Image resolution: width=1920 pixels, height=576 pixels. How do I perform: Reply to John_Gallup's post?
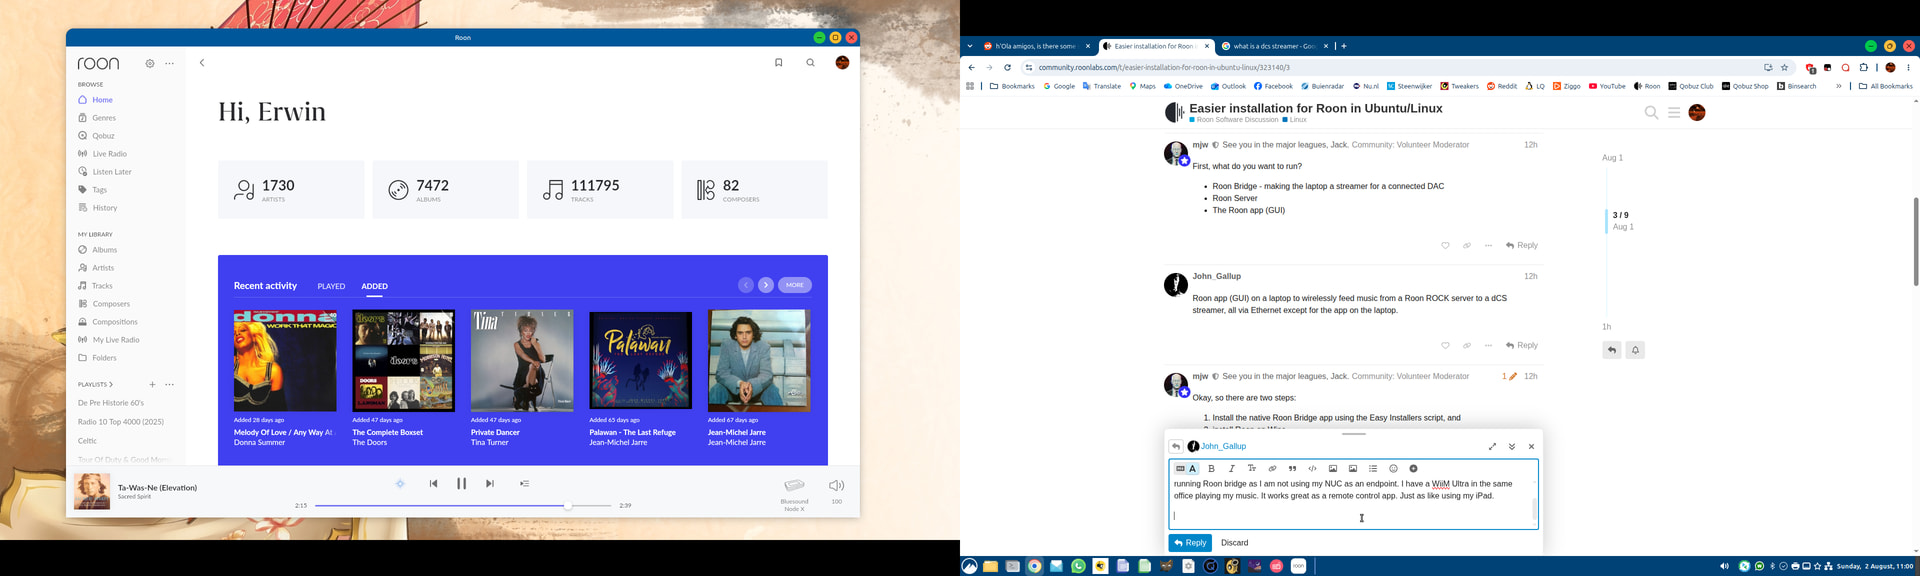point(1522,346)
